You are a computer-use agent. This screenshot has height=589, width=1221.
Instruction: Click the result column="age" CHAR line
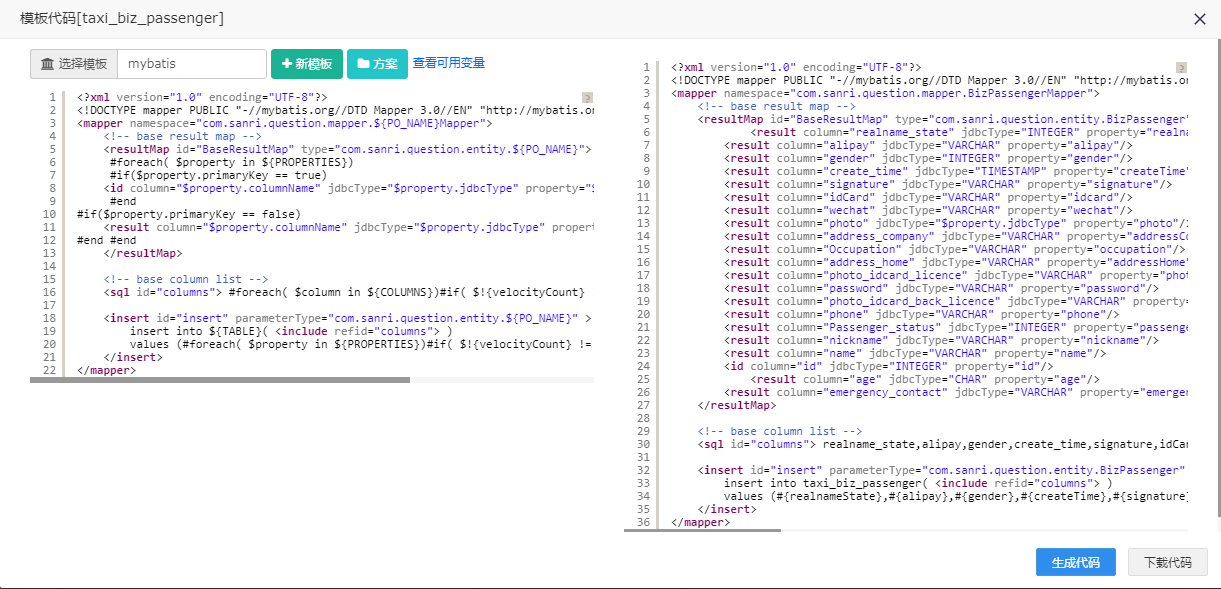click(x=925, y=379)
